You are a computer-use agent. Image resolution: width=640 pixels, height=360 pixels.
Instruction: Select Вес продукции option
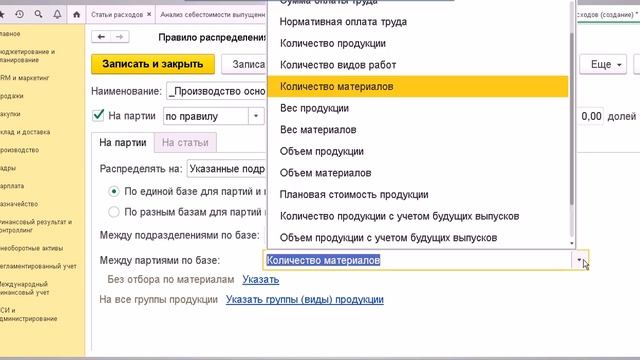pos(418,108)
